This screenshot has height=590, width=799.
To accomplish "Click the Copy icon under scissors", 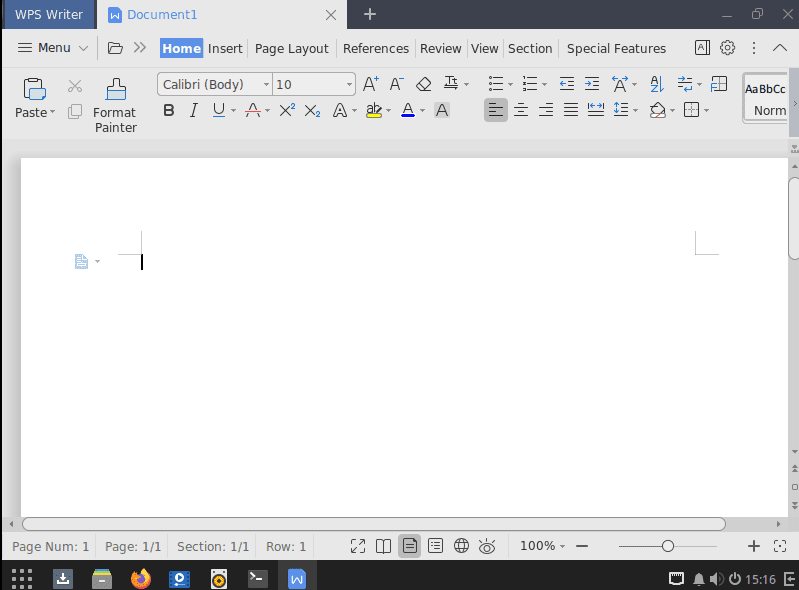I will (75, 112).
